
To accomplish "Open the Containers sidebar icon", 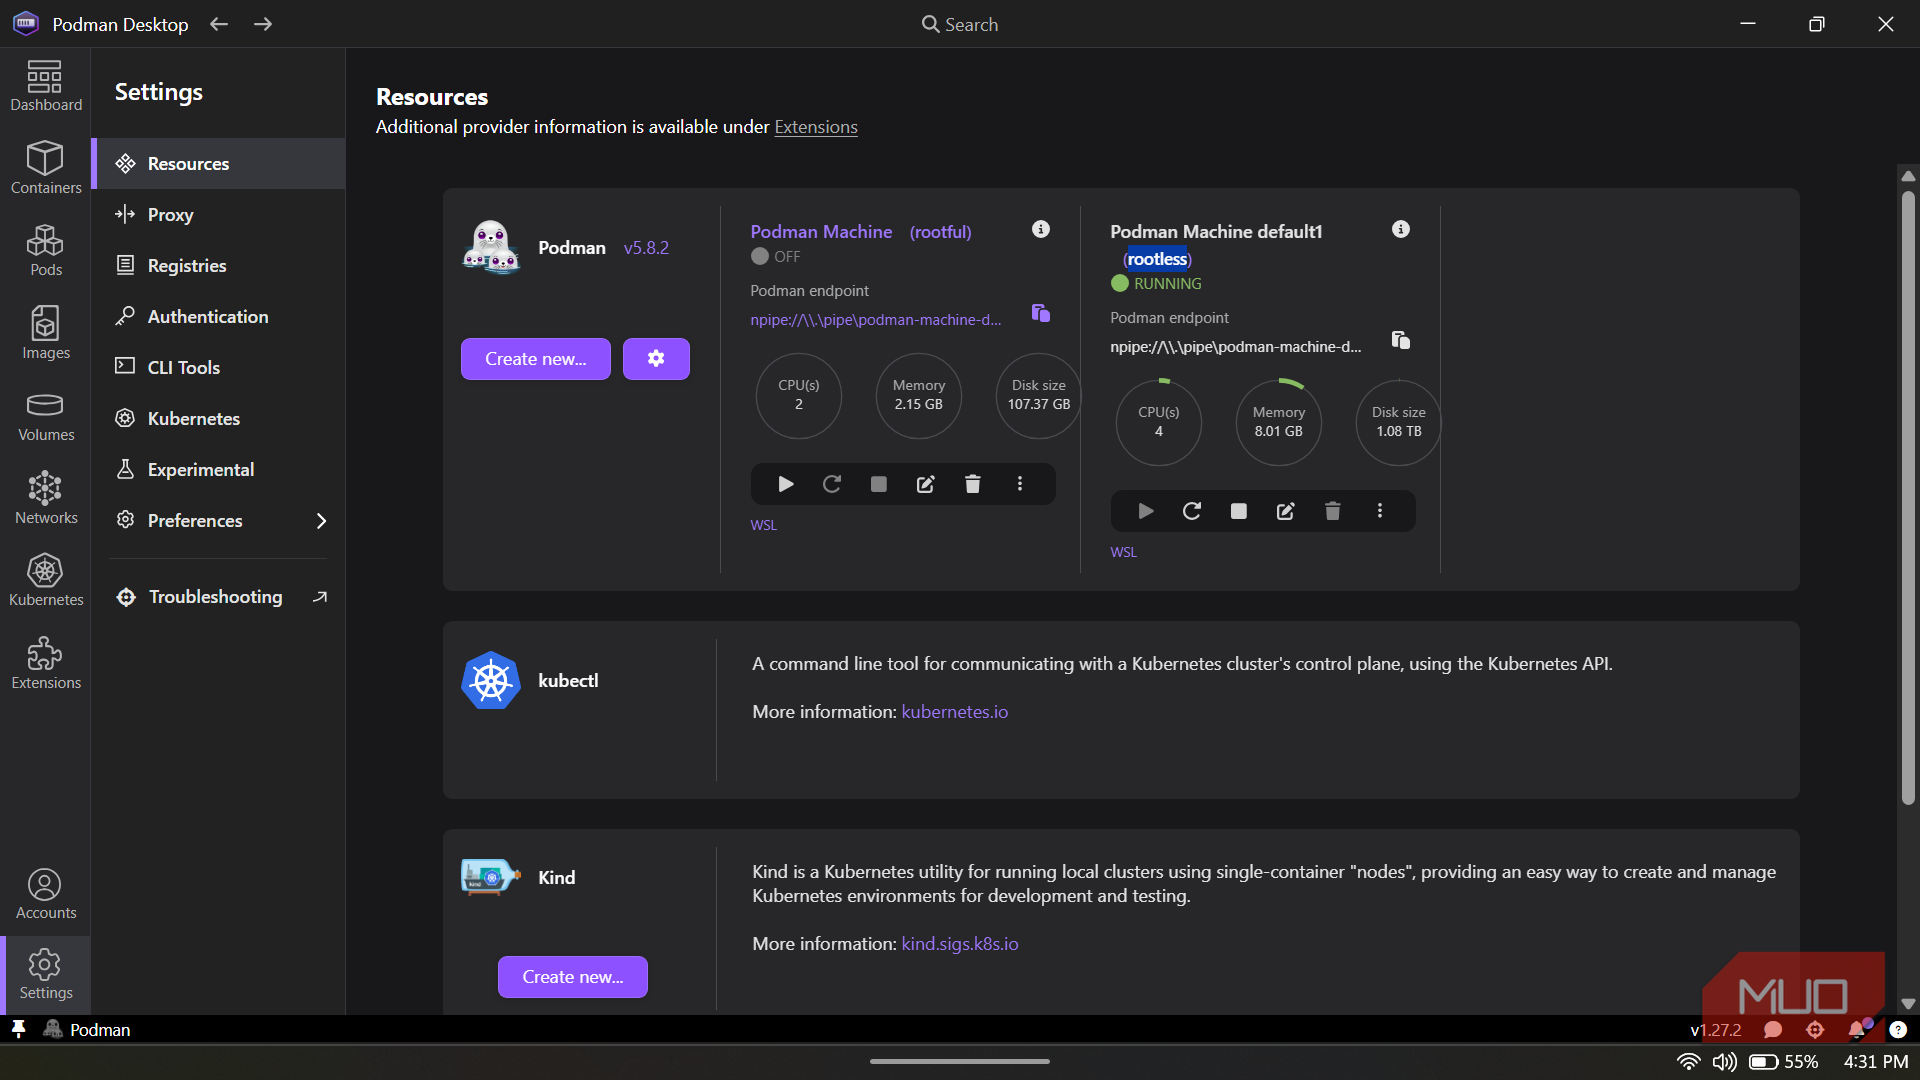I will pyautogui.click(x=46, y=168).
